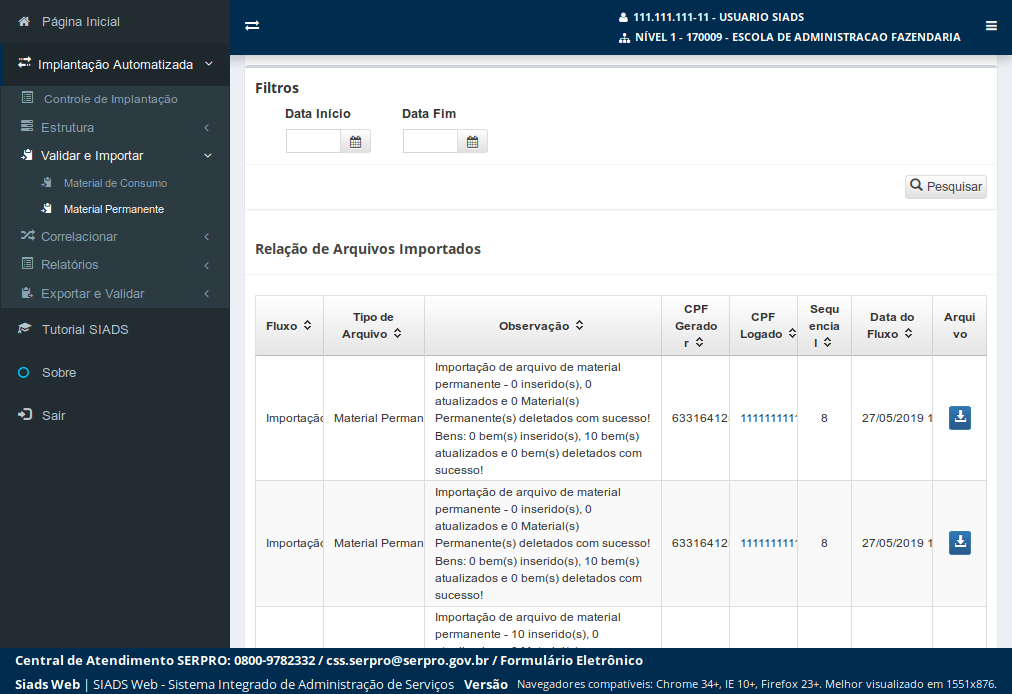Download file from second Importação row
The image size is (1012, 694).
coord(960,543)
